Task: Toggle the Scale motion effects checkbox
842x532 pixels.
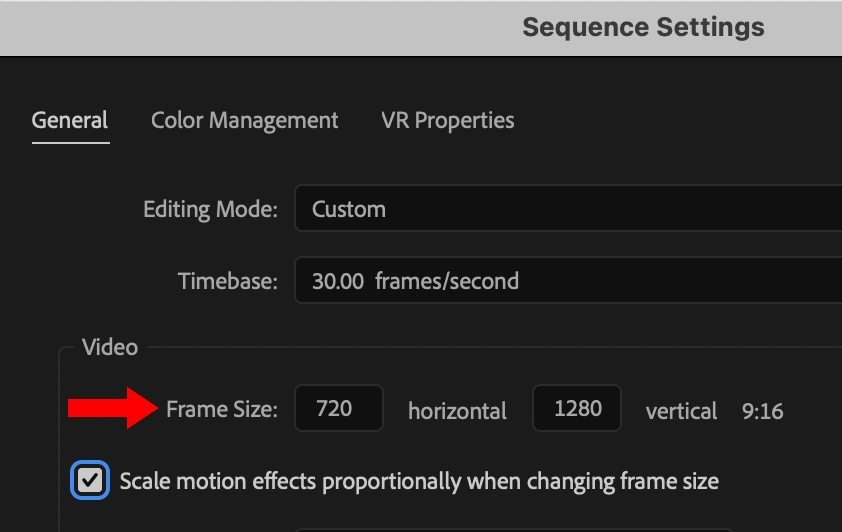Action: click(x=90, y=481)
